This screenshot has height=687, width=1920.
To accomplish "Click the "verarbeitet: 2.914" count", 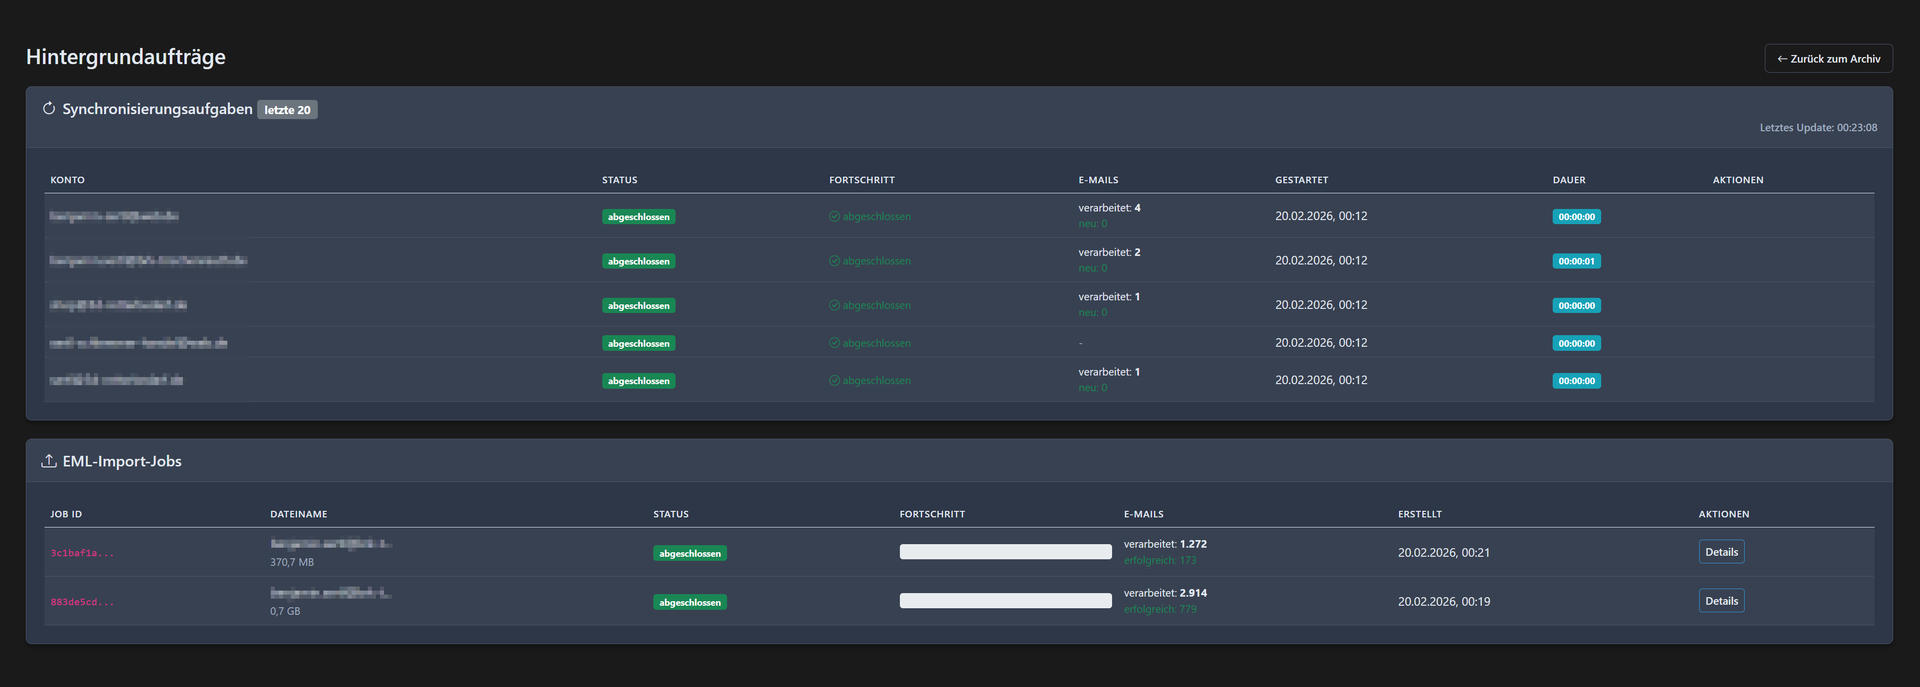I will [1165, 593].
